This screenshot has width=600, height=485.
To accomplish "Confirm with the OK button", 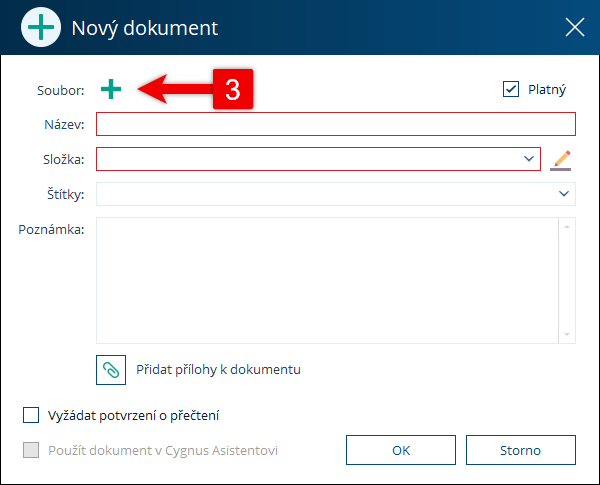I will 401,450.
